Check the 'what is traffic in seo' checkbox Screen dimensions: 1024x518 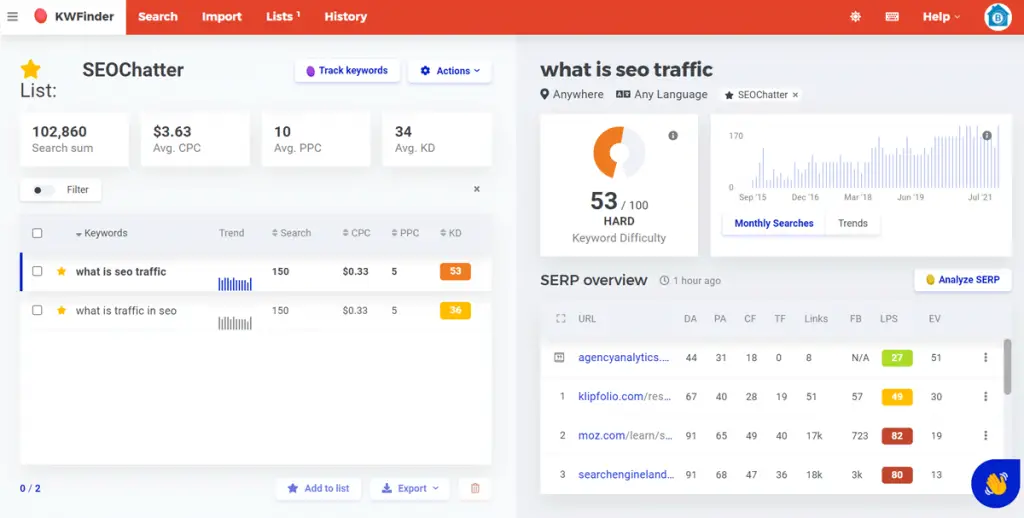[37, 310]
